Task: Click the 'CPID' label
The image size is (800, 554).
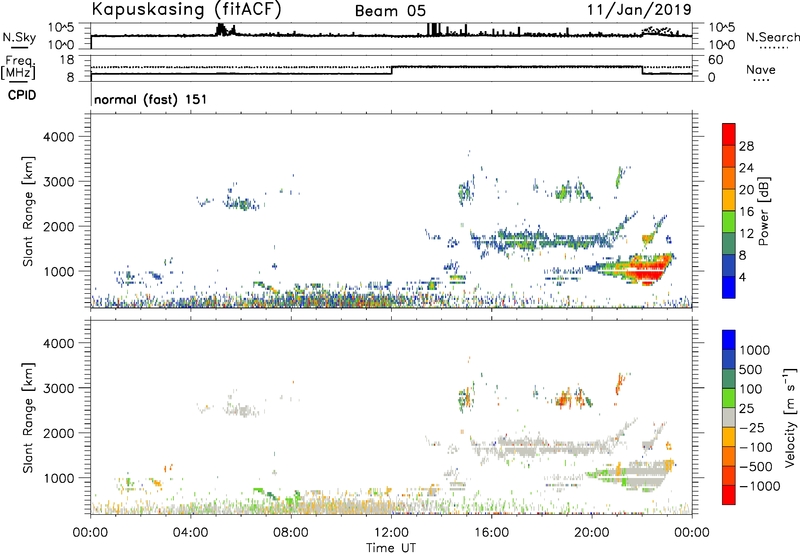Action: point(22,95)
